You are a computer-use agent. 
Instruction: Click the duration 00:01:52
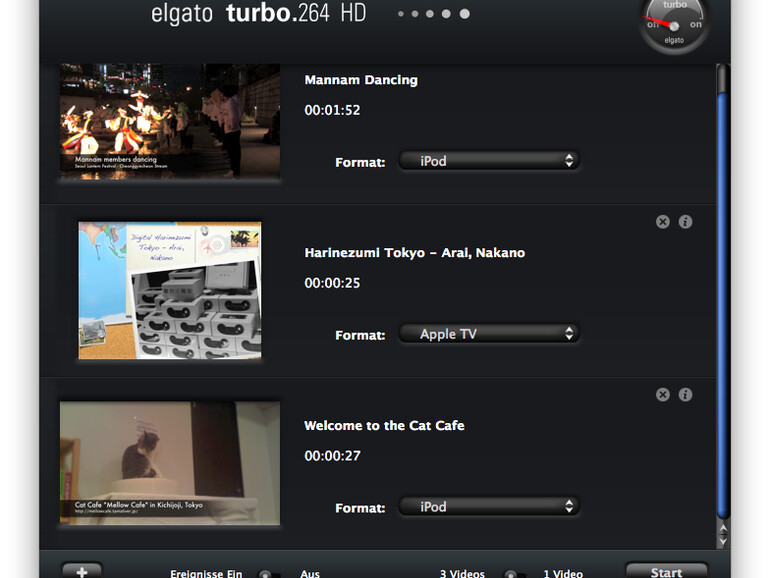pyautogui.click(x=332, y=110)
